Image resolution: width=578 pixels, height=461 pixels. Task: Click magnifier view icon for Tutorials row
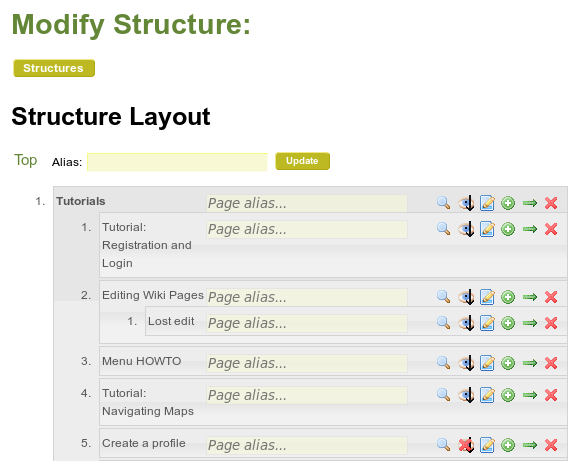(x=443, y=203)
